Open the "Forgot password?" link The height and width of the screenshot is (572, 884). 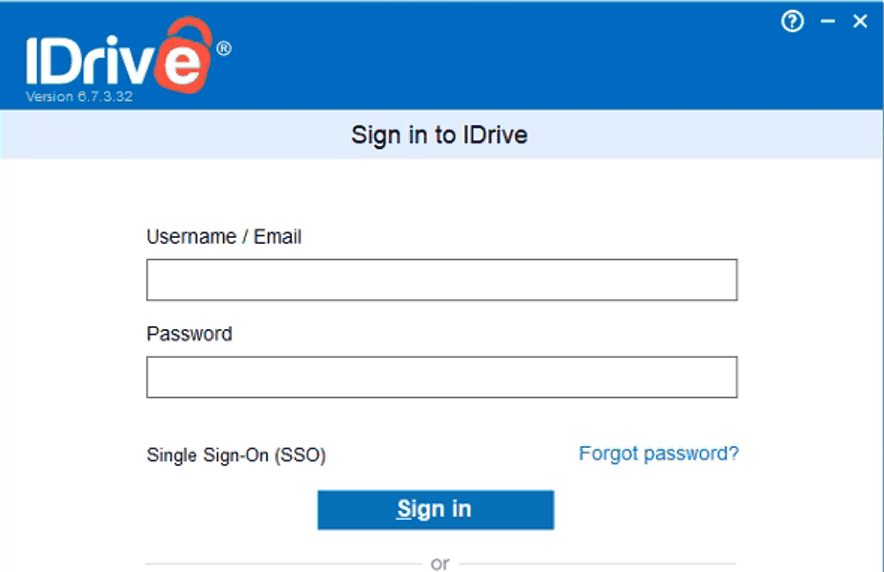point(658,454)
